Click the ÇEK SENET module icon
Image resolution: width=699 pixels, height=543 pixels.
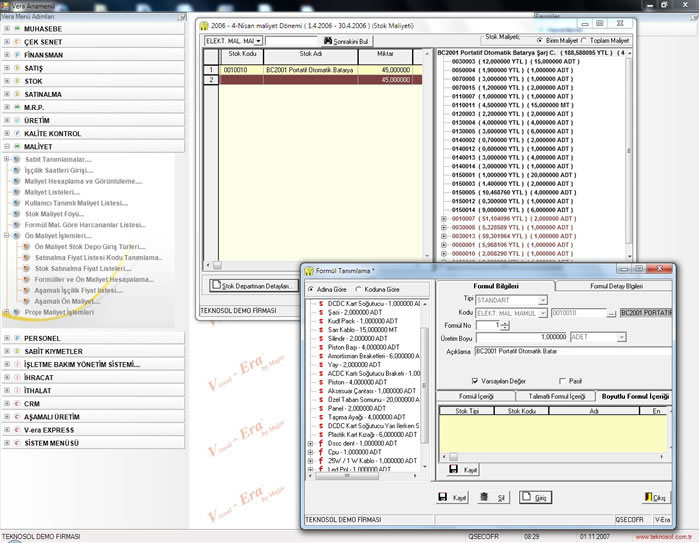[17, 42]
